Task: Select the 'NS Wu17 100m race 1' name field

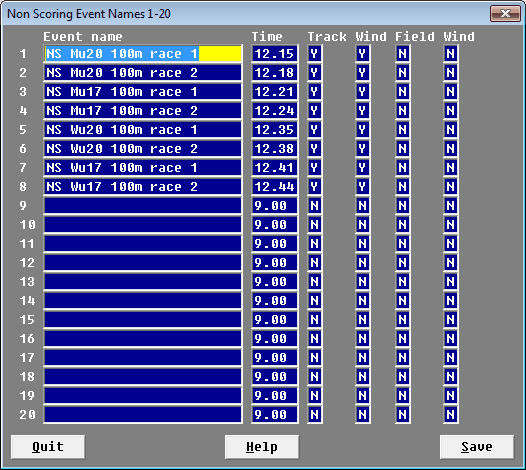Action: [143, 167]
